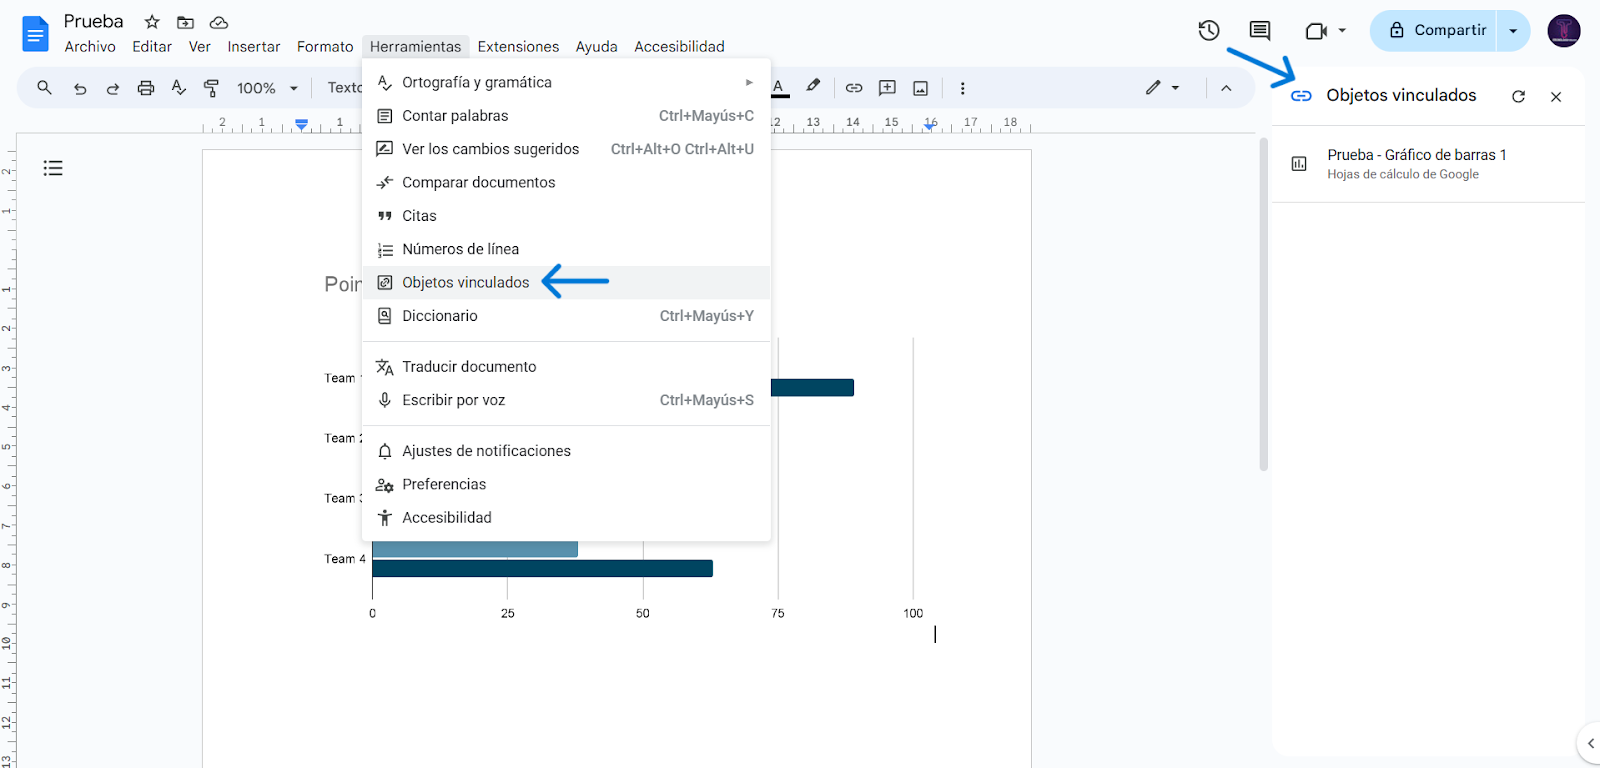The image size is (1600, 768).
Task: Close the Herramientas menu
Action: (415, 46)
